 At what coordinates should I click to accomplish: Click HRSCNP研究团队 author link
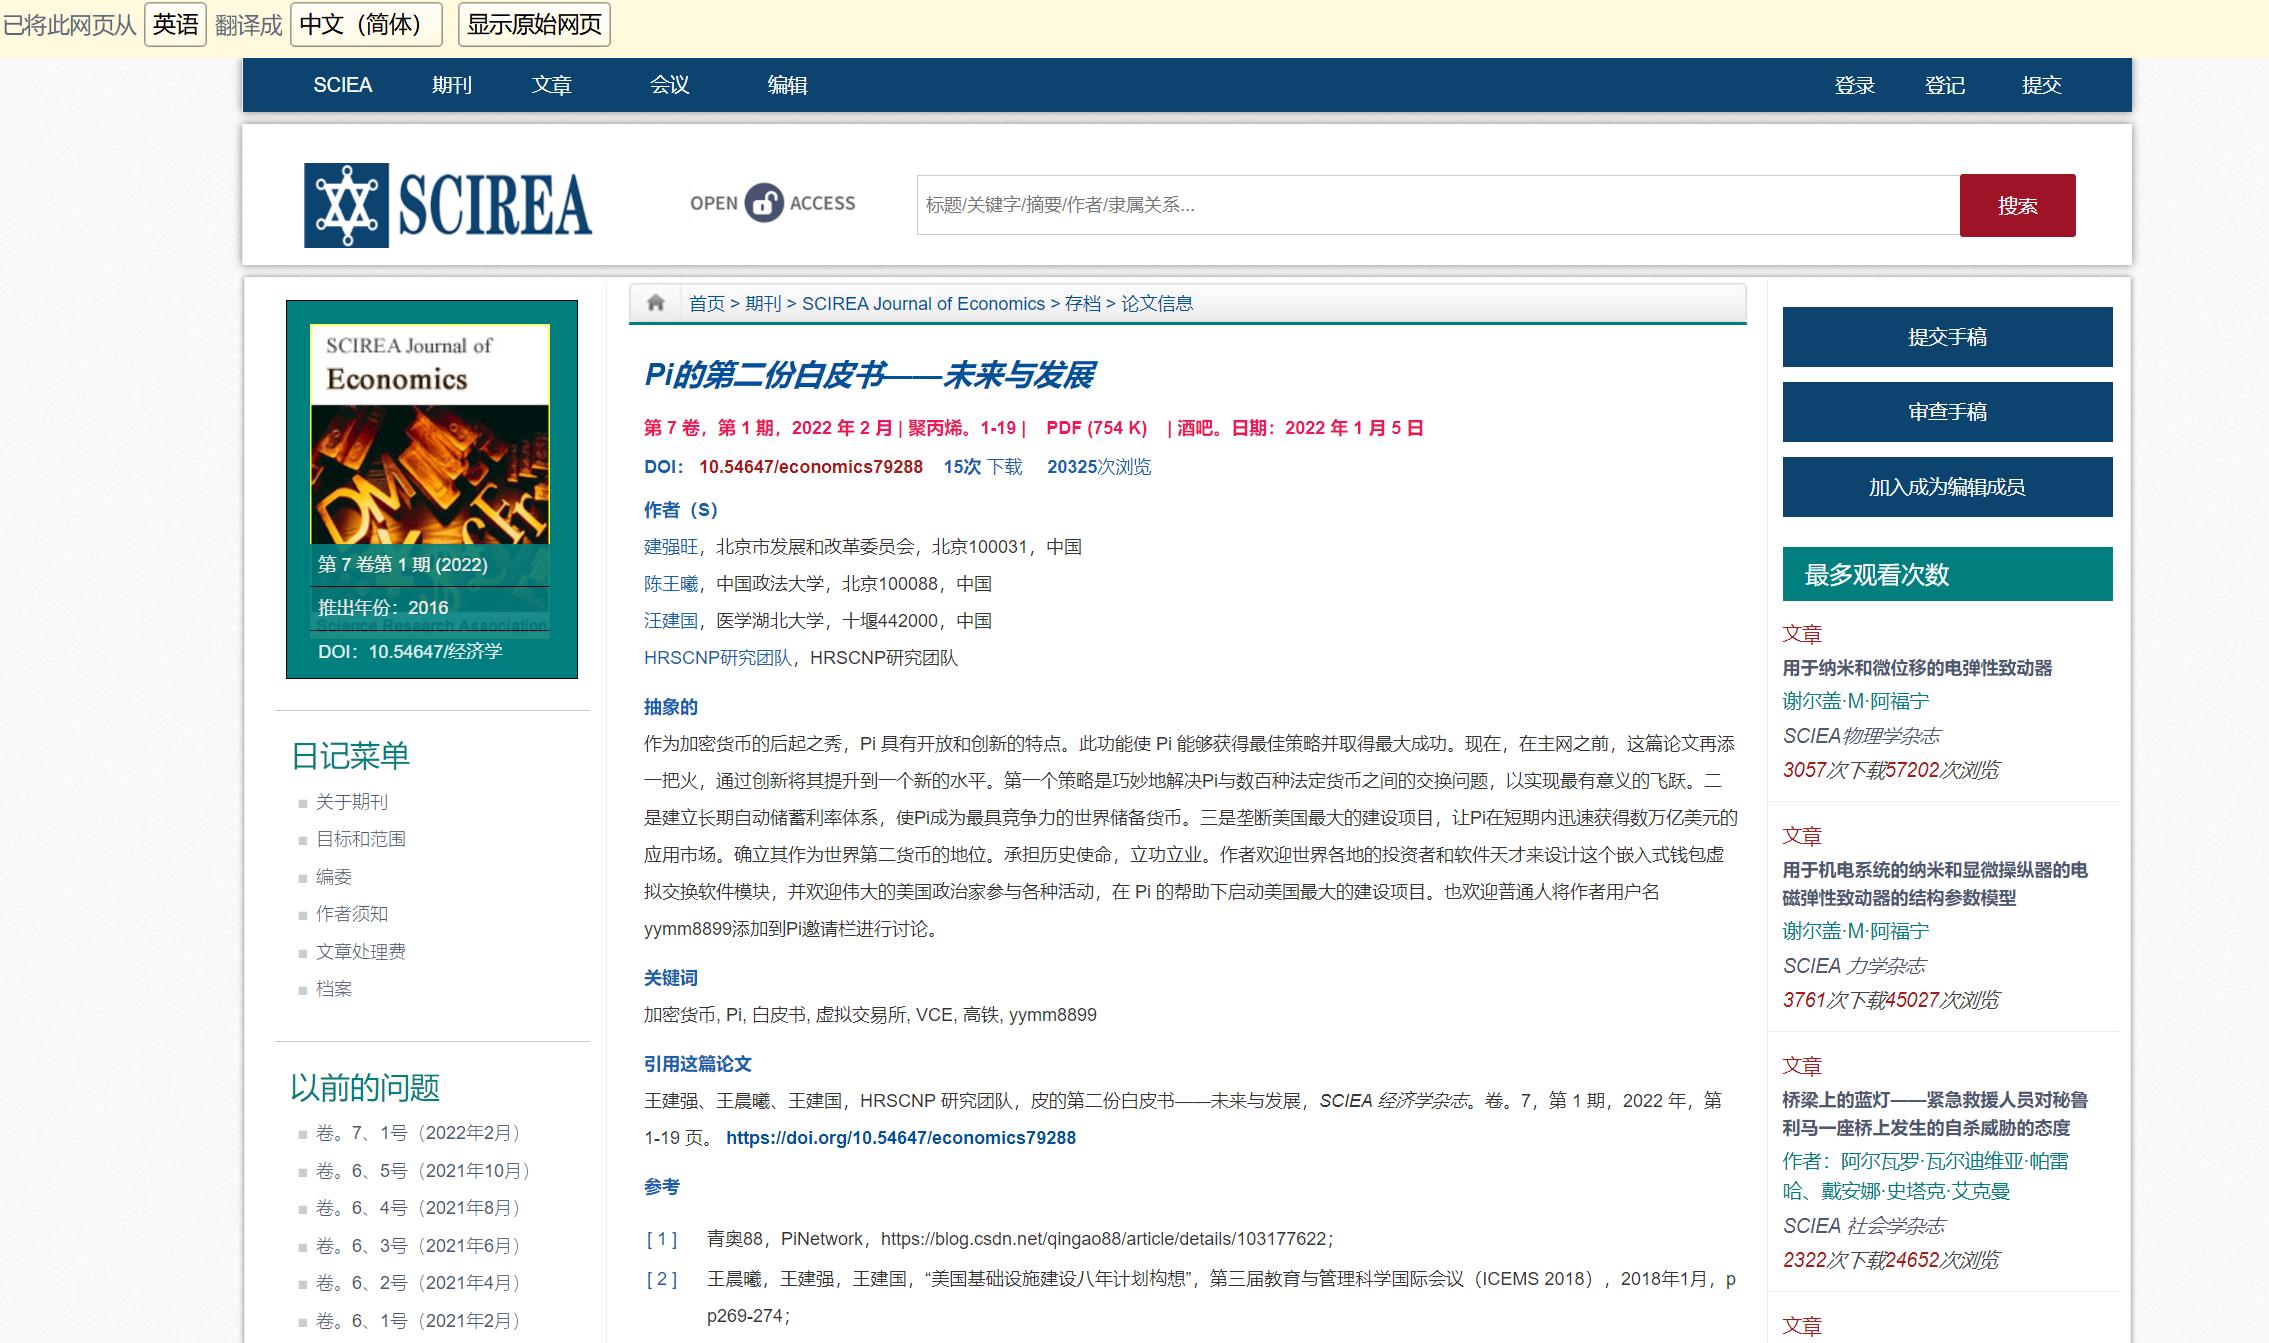[x=717, y=658]
